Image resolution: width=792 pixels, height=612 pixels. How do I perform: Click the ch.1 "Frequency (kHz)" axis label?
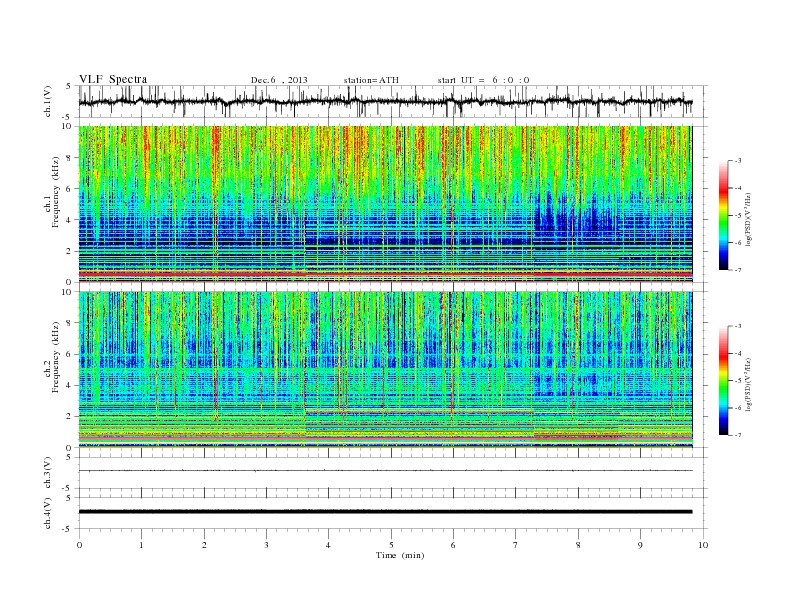(x=56, y=192)
